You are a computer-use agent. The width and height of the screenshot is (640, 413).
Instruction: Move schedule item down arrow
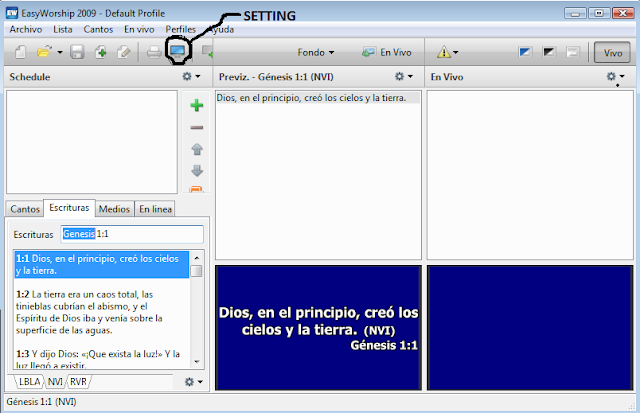(x=197, y=171)
